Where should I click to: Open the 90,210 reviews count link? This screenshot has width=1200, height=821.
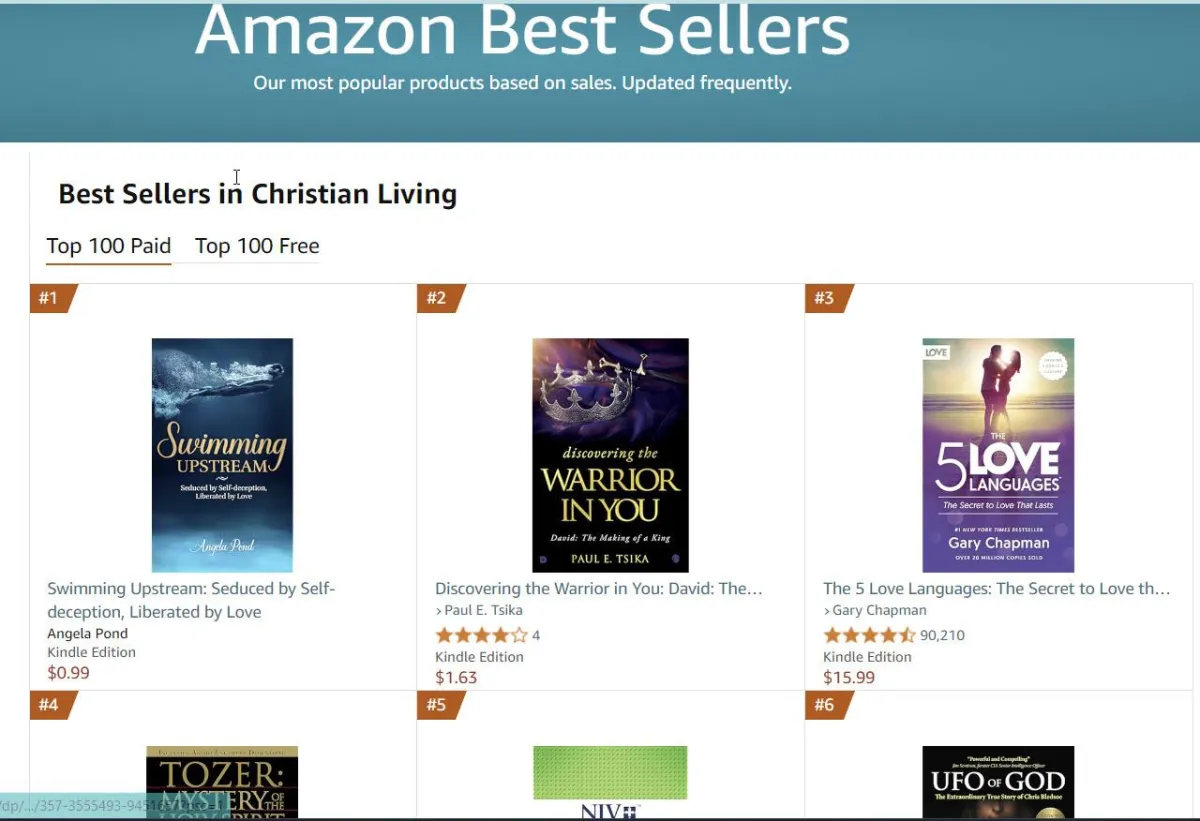[x=943, y=635]
